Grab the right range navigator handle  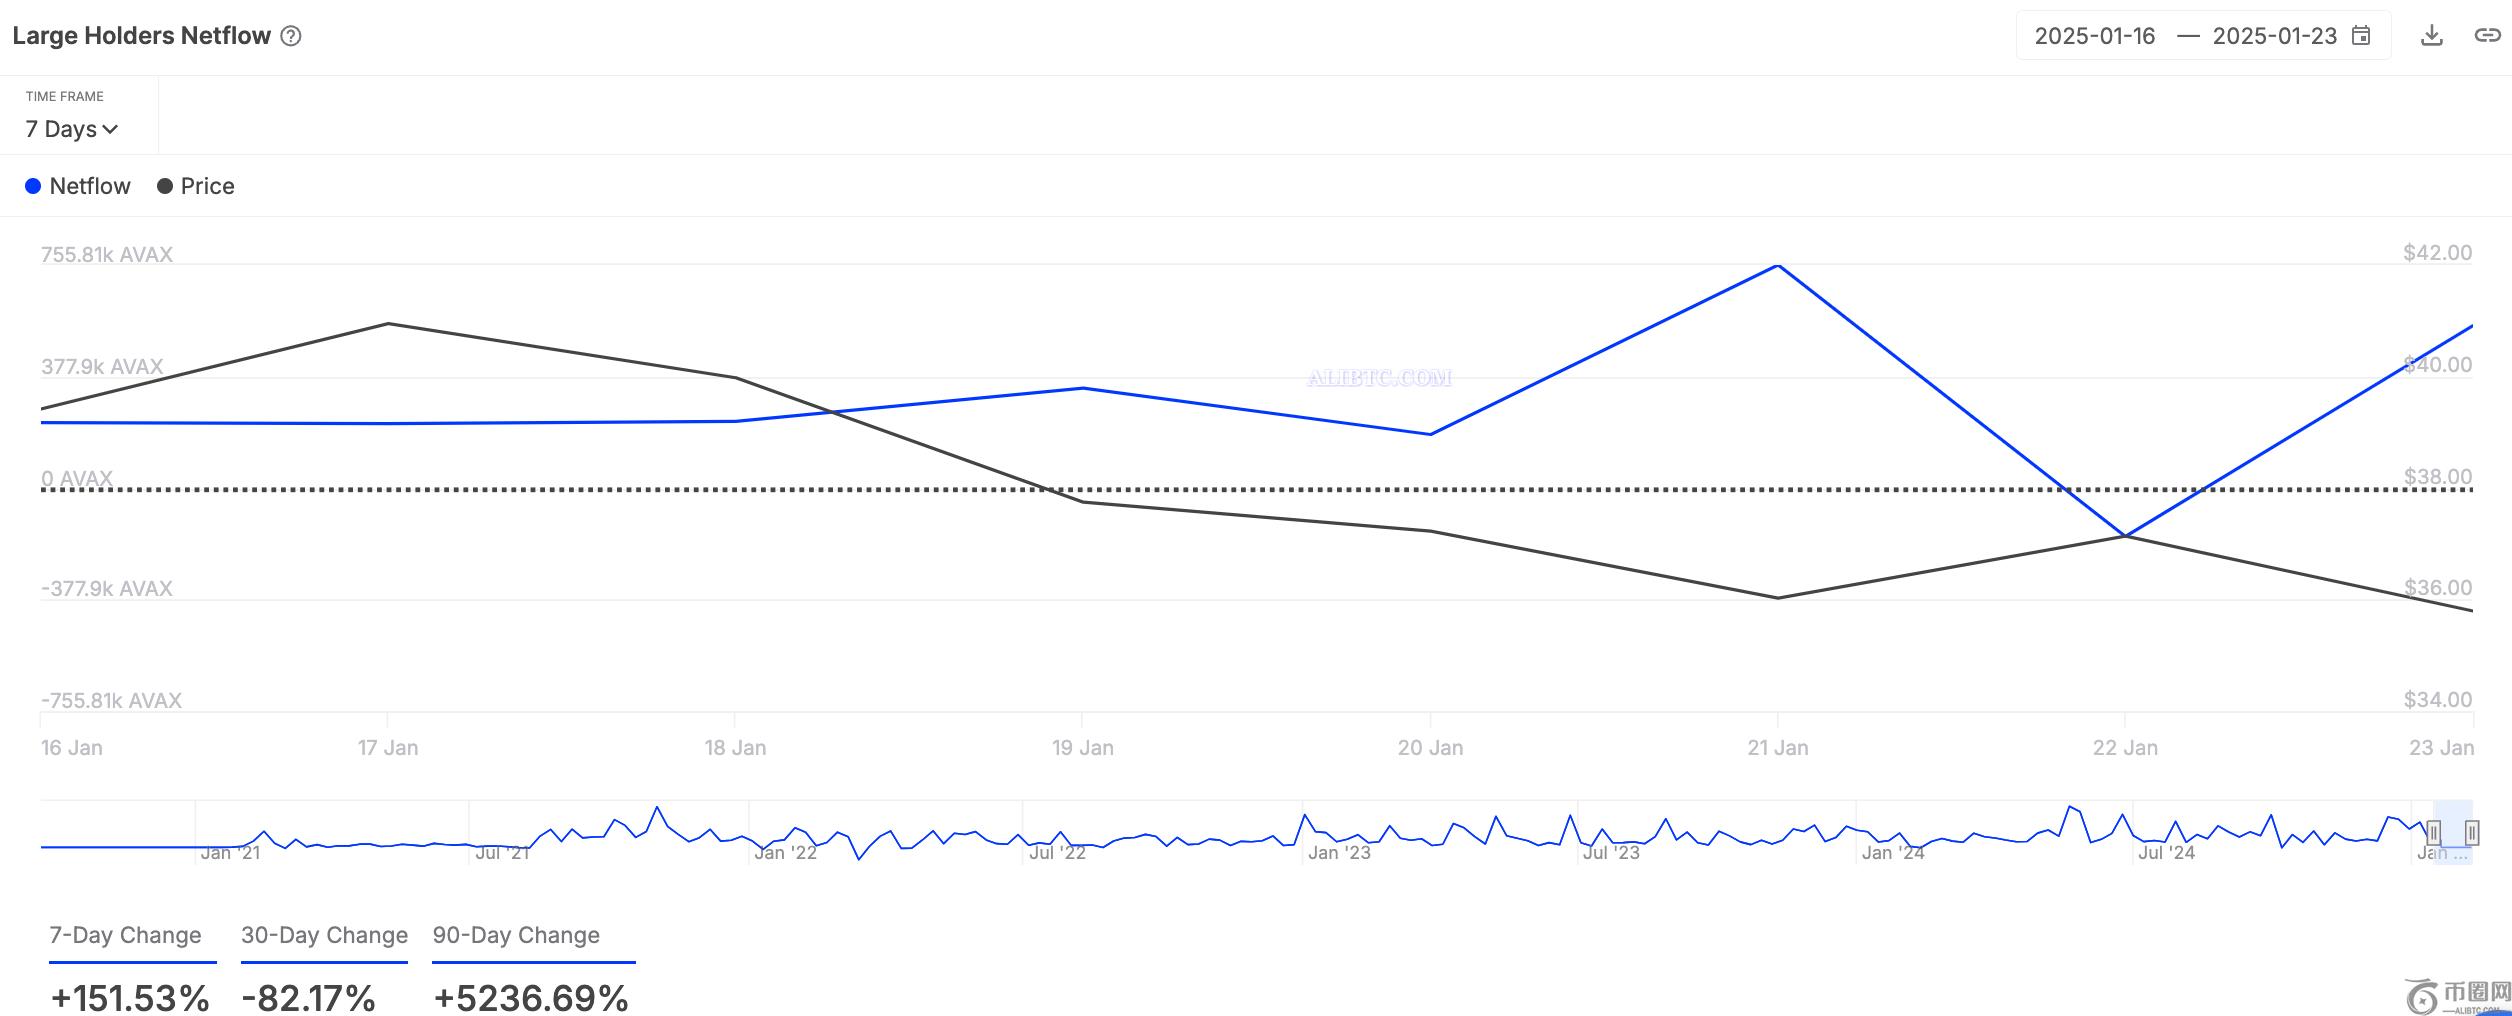[2472, 832]
